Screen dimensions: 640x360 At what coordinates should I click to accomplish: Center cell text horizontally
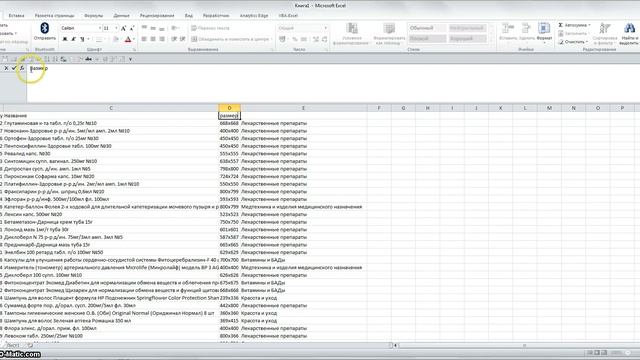point(153,39)
